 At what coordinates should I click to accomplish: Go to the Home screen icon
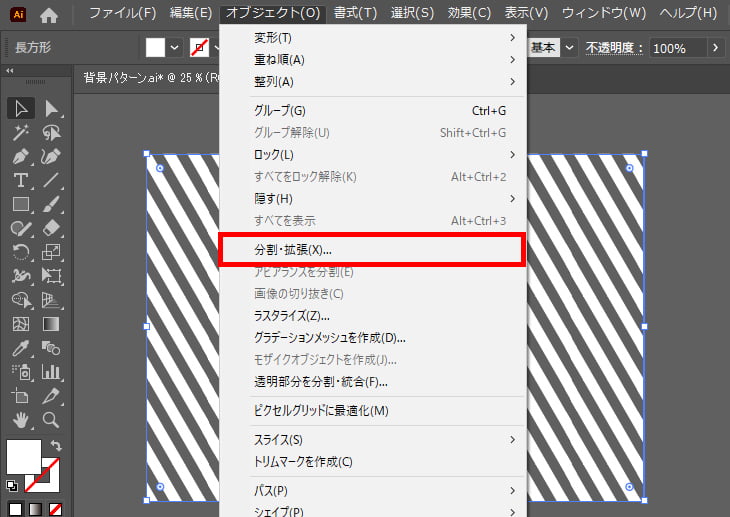(49, 14)
